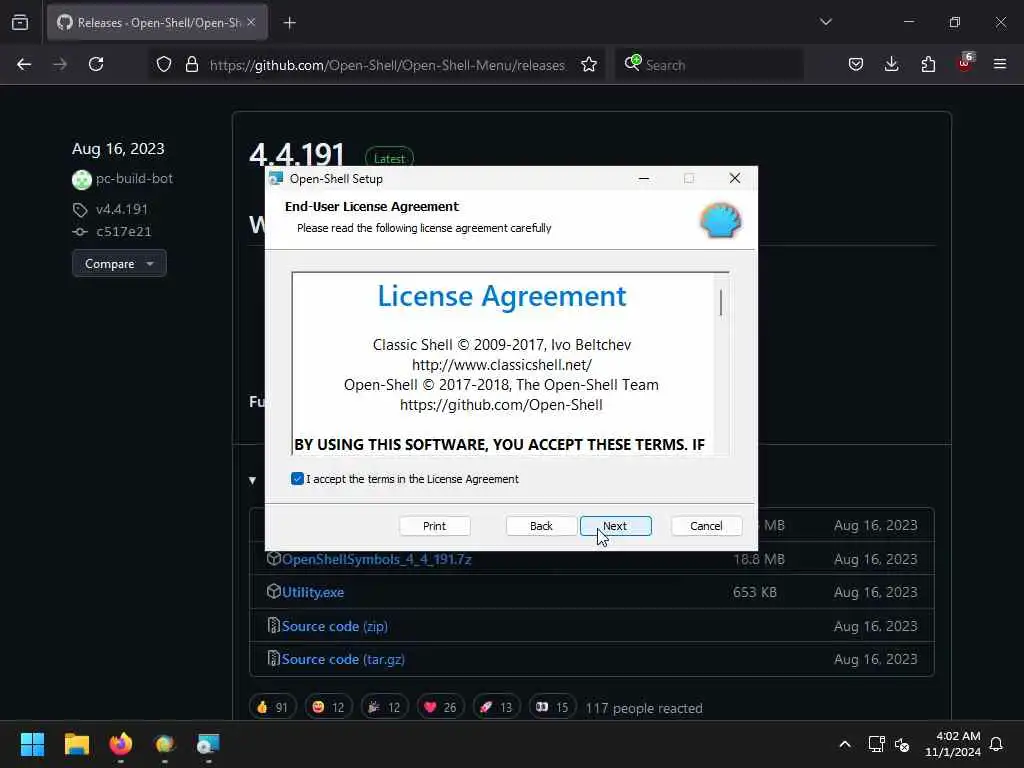Open the v4.4.191 tag link
The width and height of the screenshot is (1024, 768).
121,209
